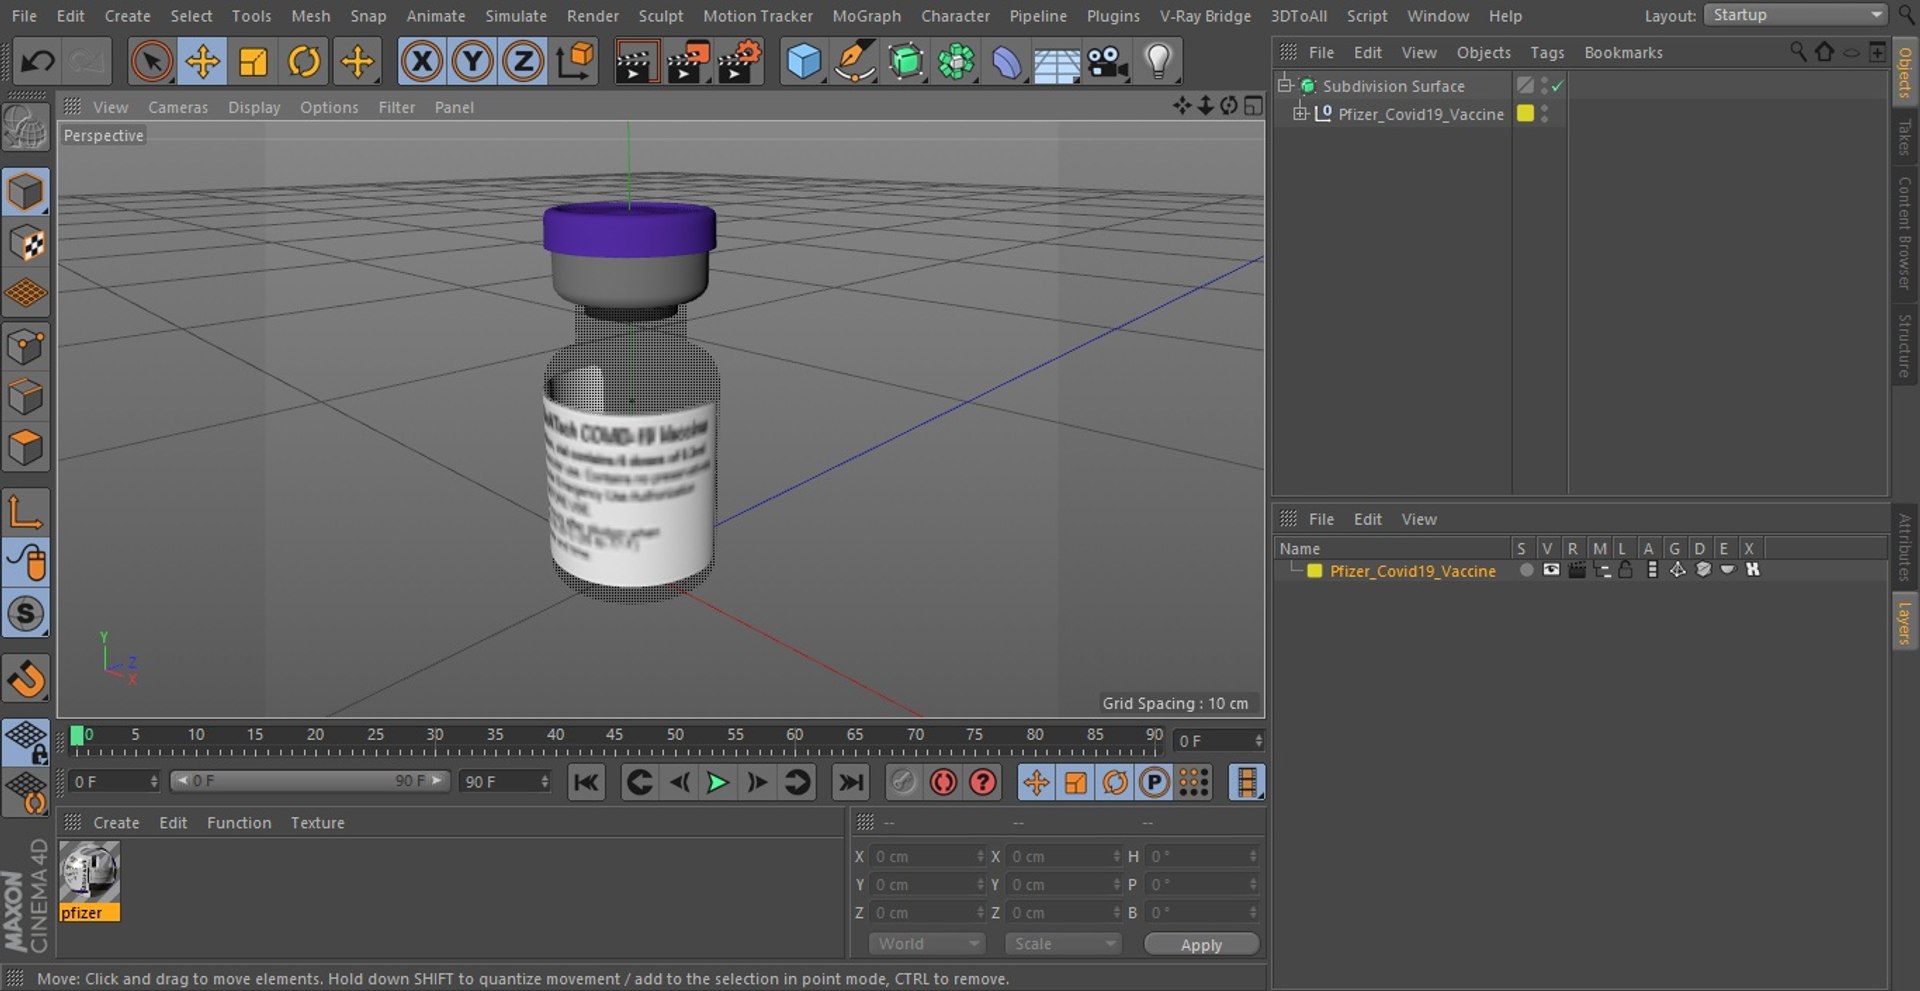Open the Simulate menu
The height and width of the screenshot is (991, 1920).
click(x=516, y=16)
